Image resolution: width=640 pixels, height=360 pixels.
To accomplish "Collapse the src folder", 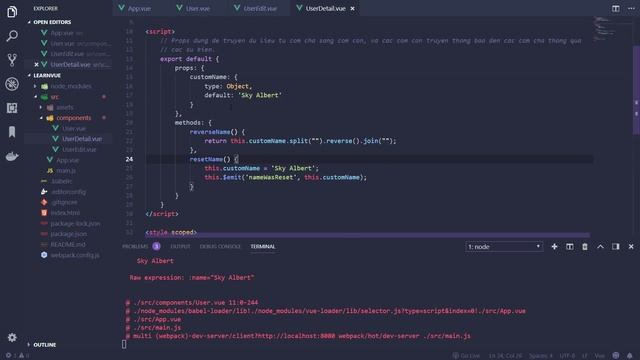I will point(55,97).
